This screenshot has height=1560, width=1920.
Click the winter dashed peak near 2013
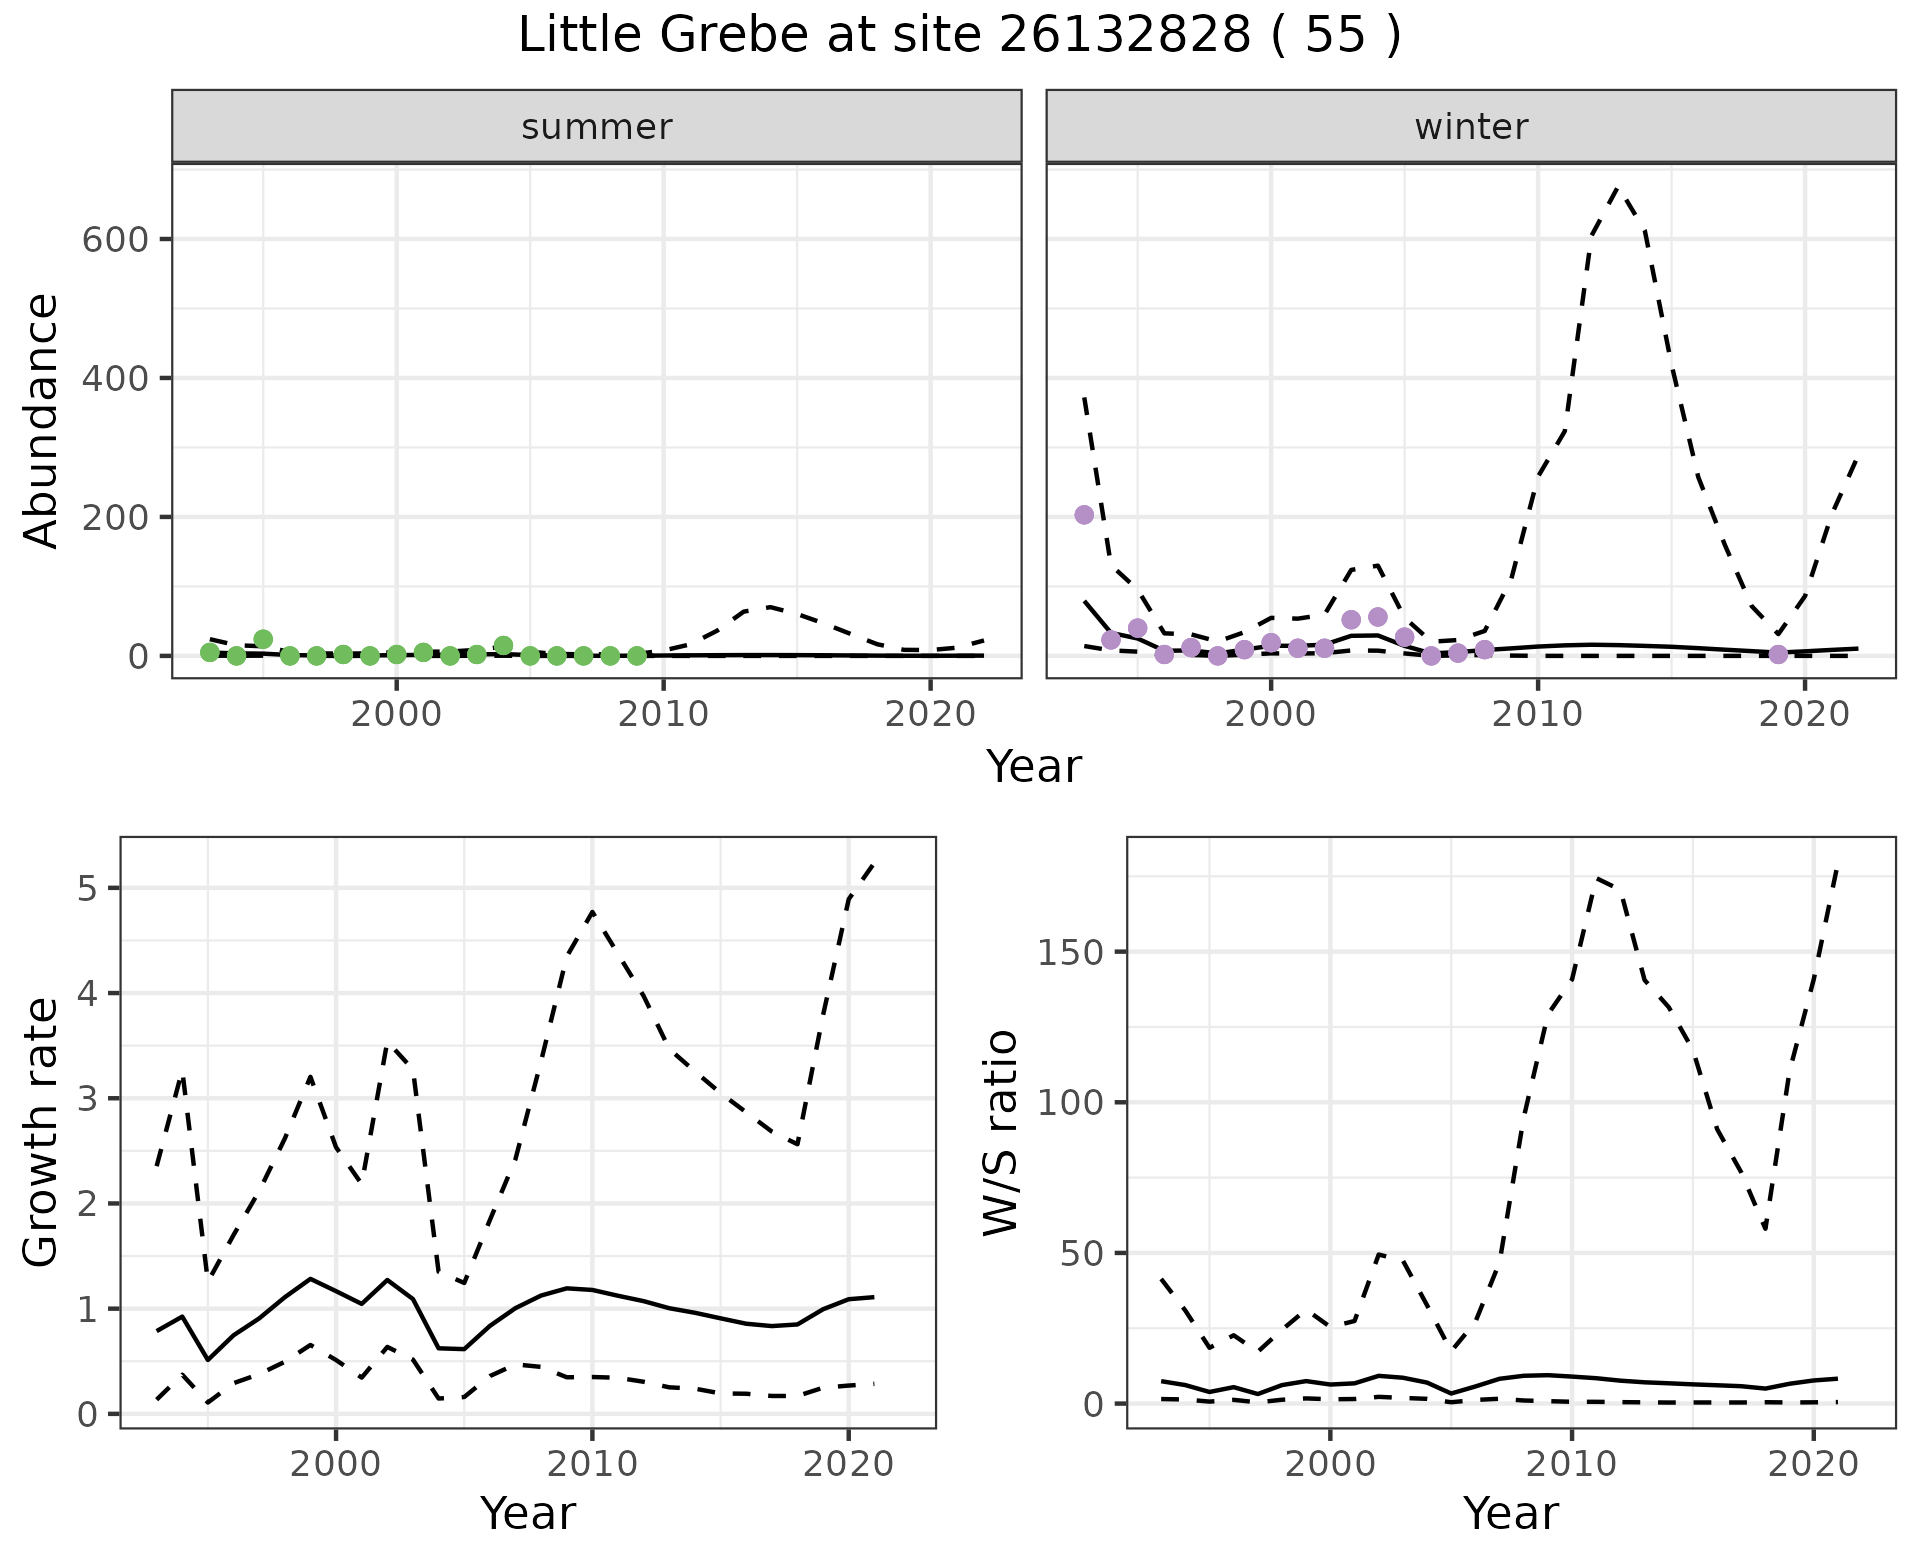(x=1618, y=189)
